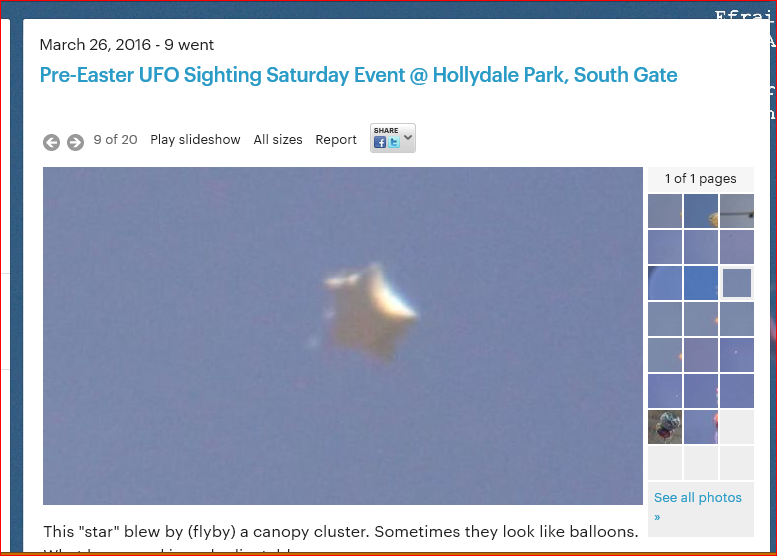The image size is (777, 556).
Task: Share photo on Twitter icon
Action: [394, 143]
